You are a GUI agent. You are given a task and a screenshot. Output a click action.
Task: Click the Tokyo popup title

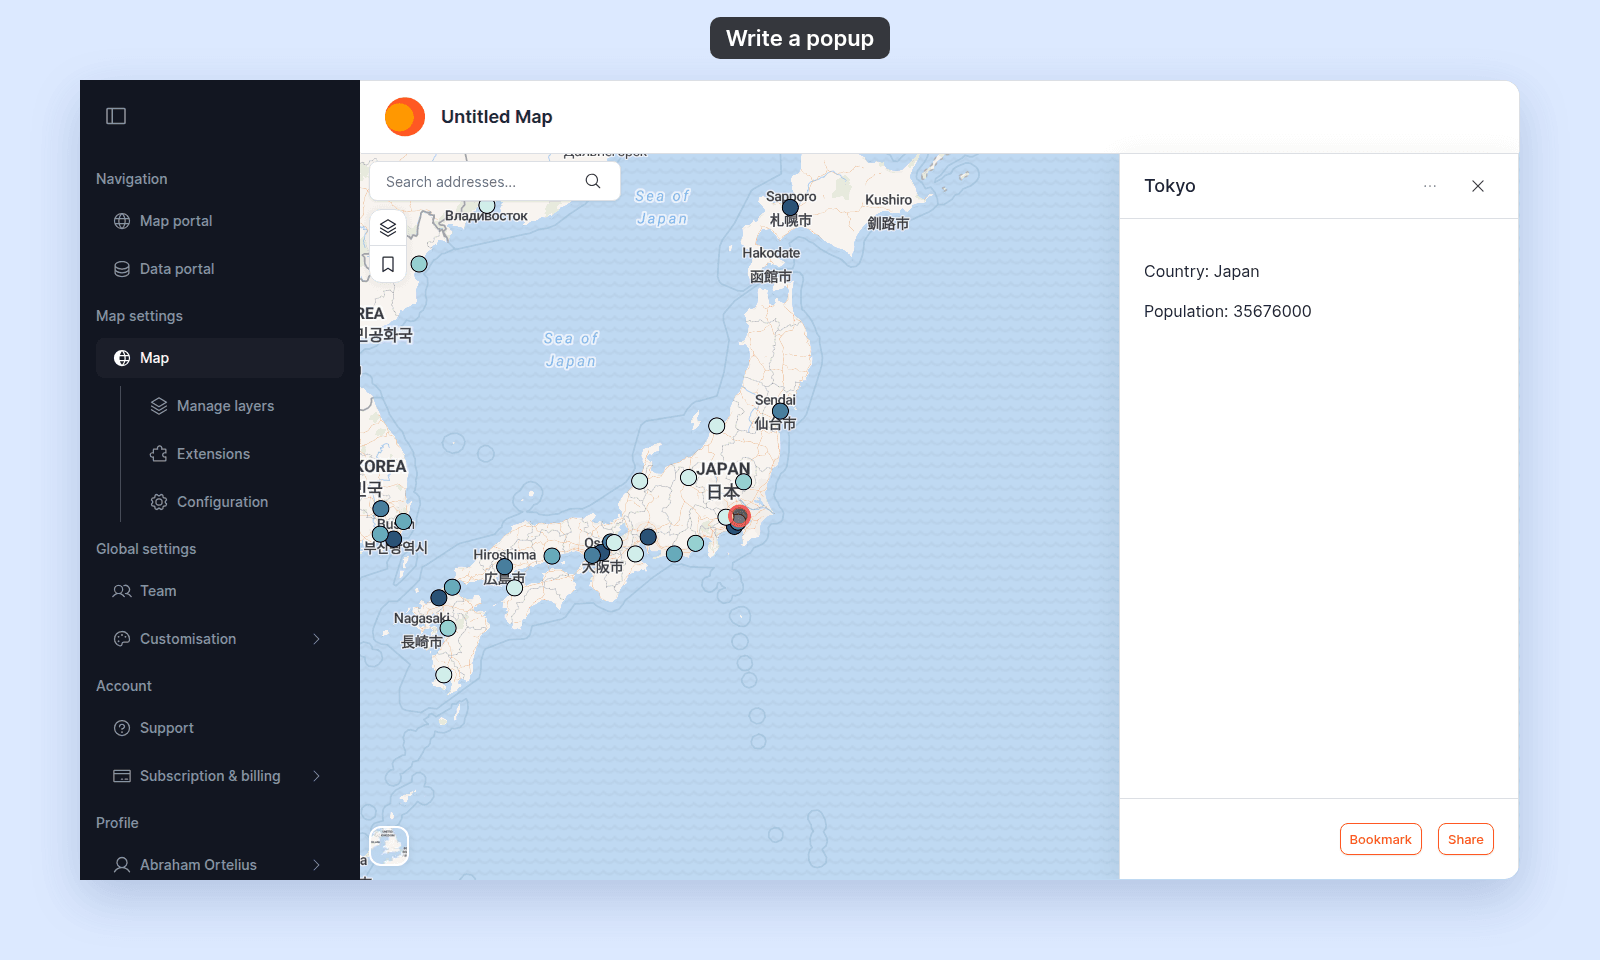point(1170,186)
